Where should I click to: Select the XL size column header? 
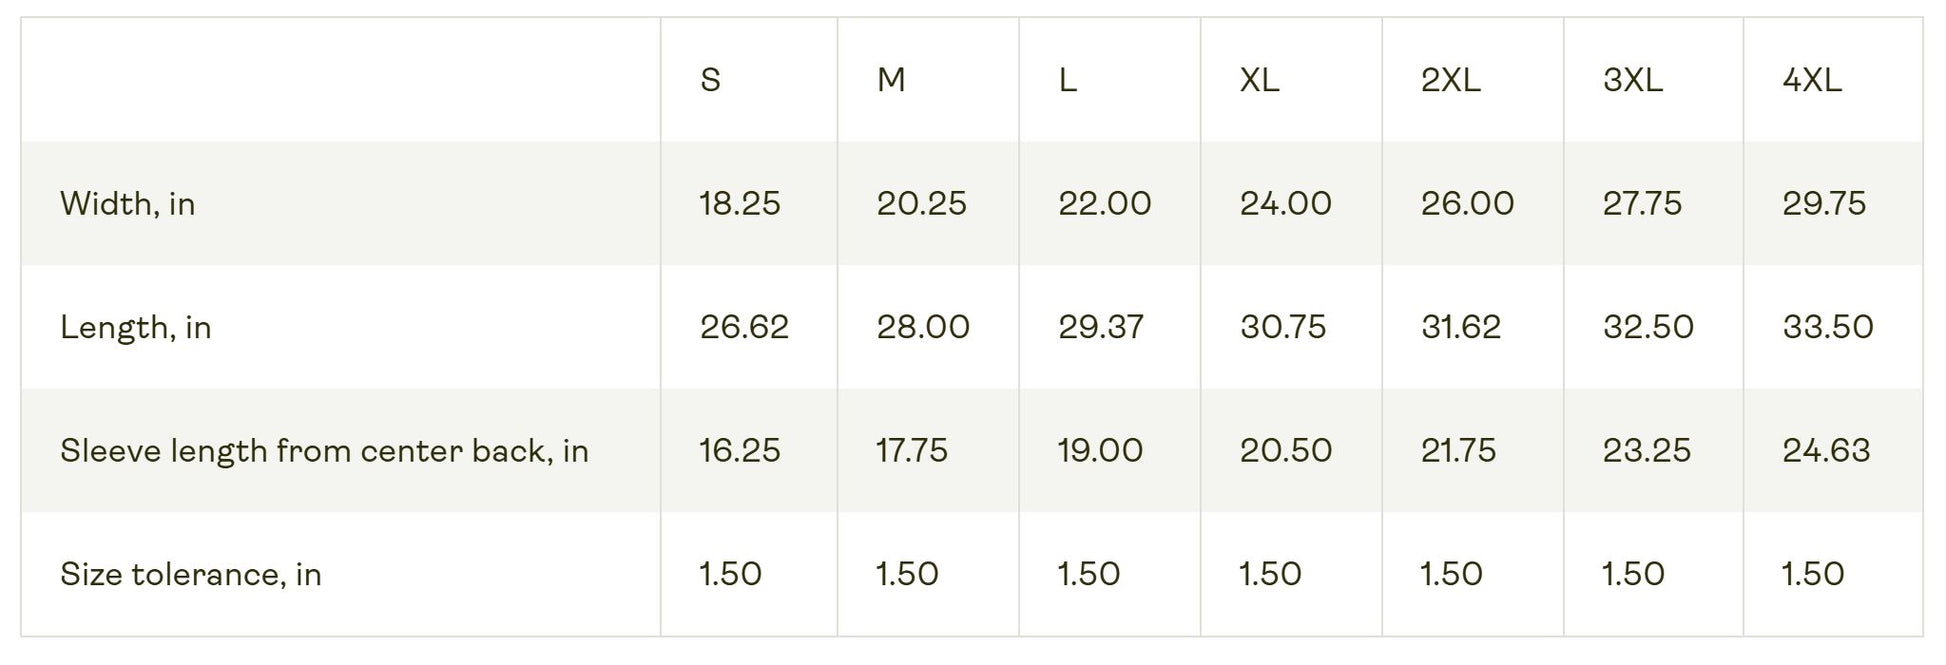click(x=1259, y=80)
